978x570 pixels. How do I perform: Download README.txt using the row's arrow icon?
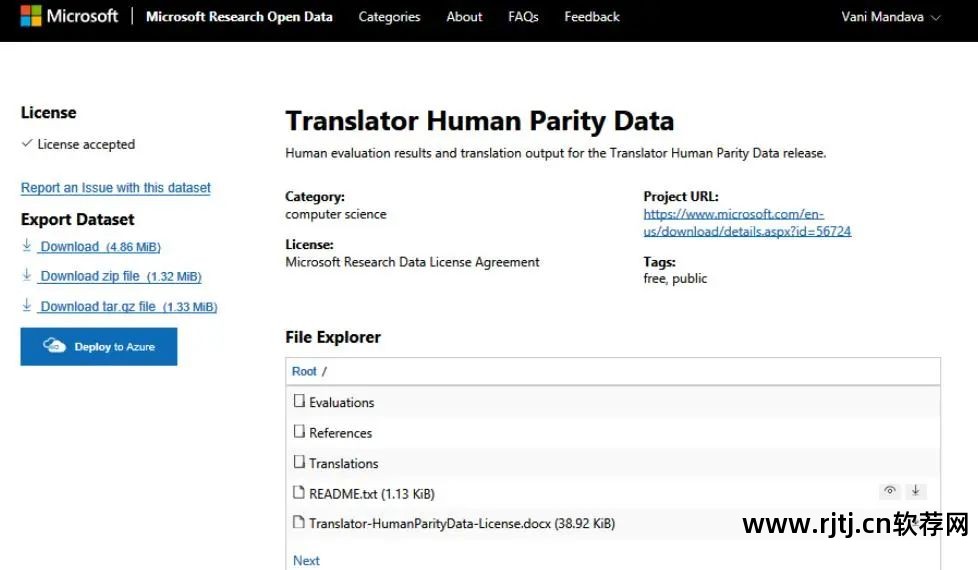tap(916, 490)
